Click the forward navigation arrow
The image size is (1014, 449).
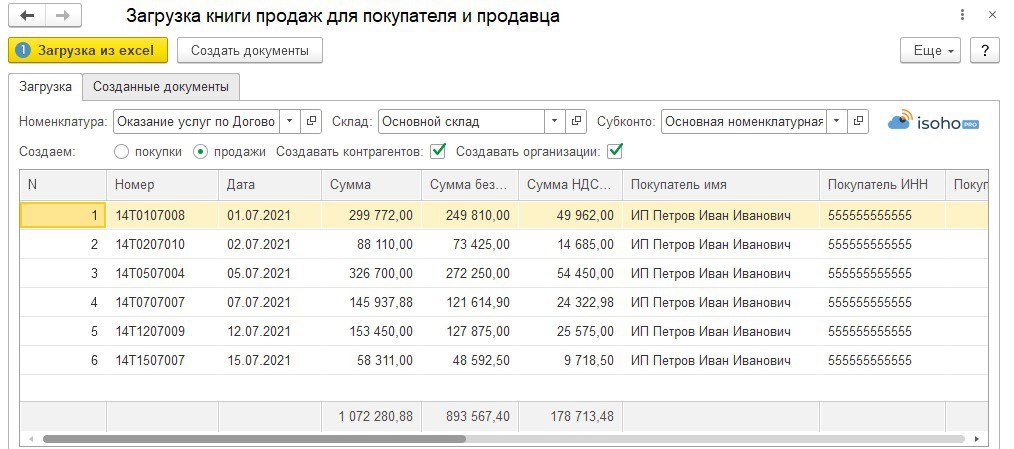coord(62,17)
